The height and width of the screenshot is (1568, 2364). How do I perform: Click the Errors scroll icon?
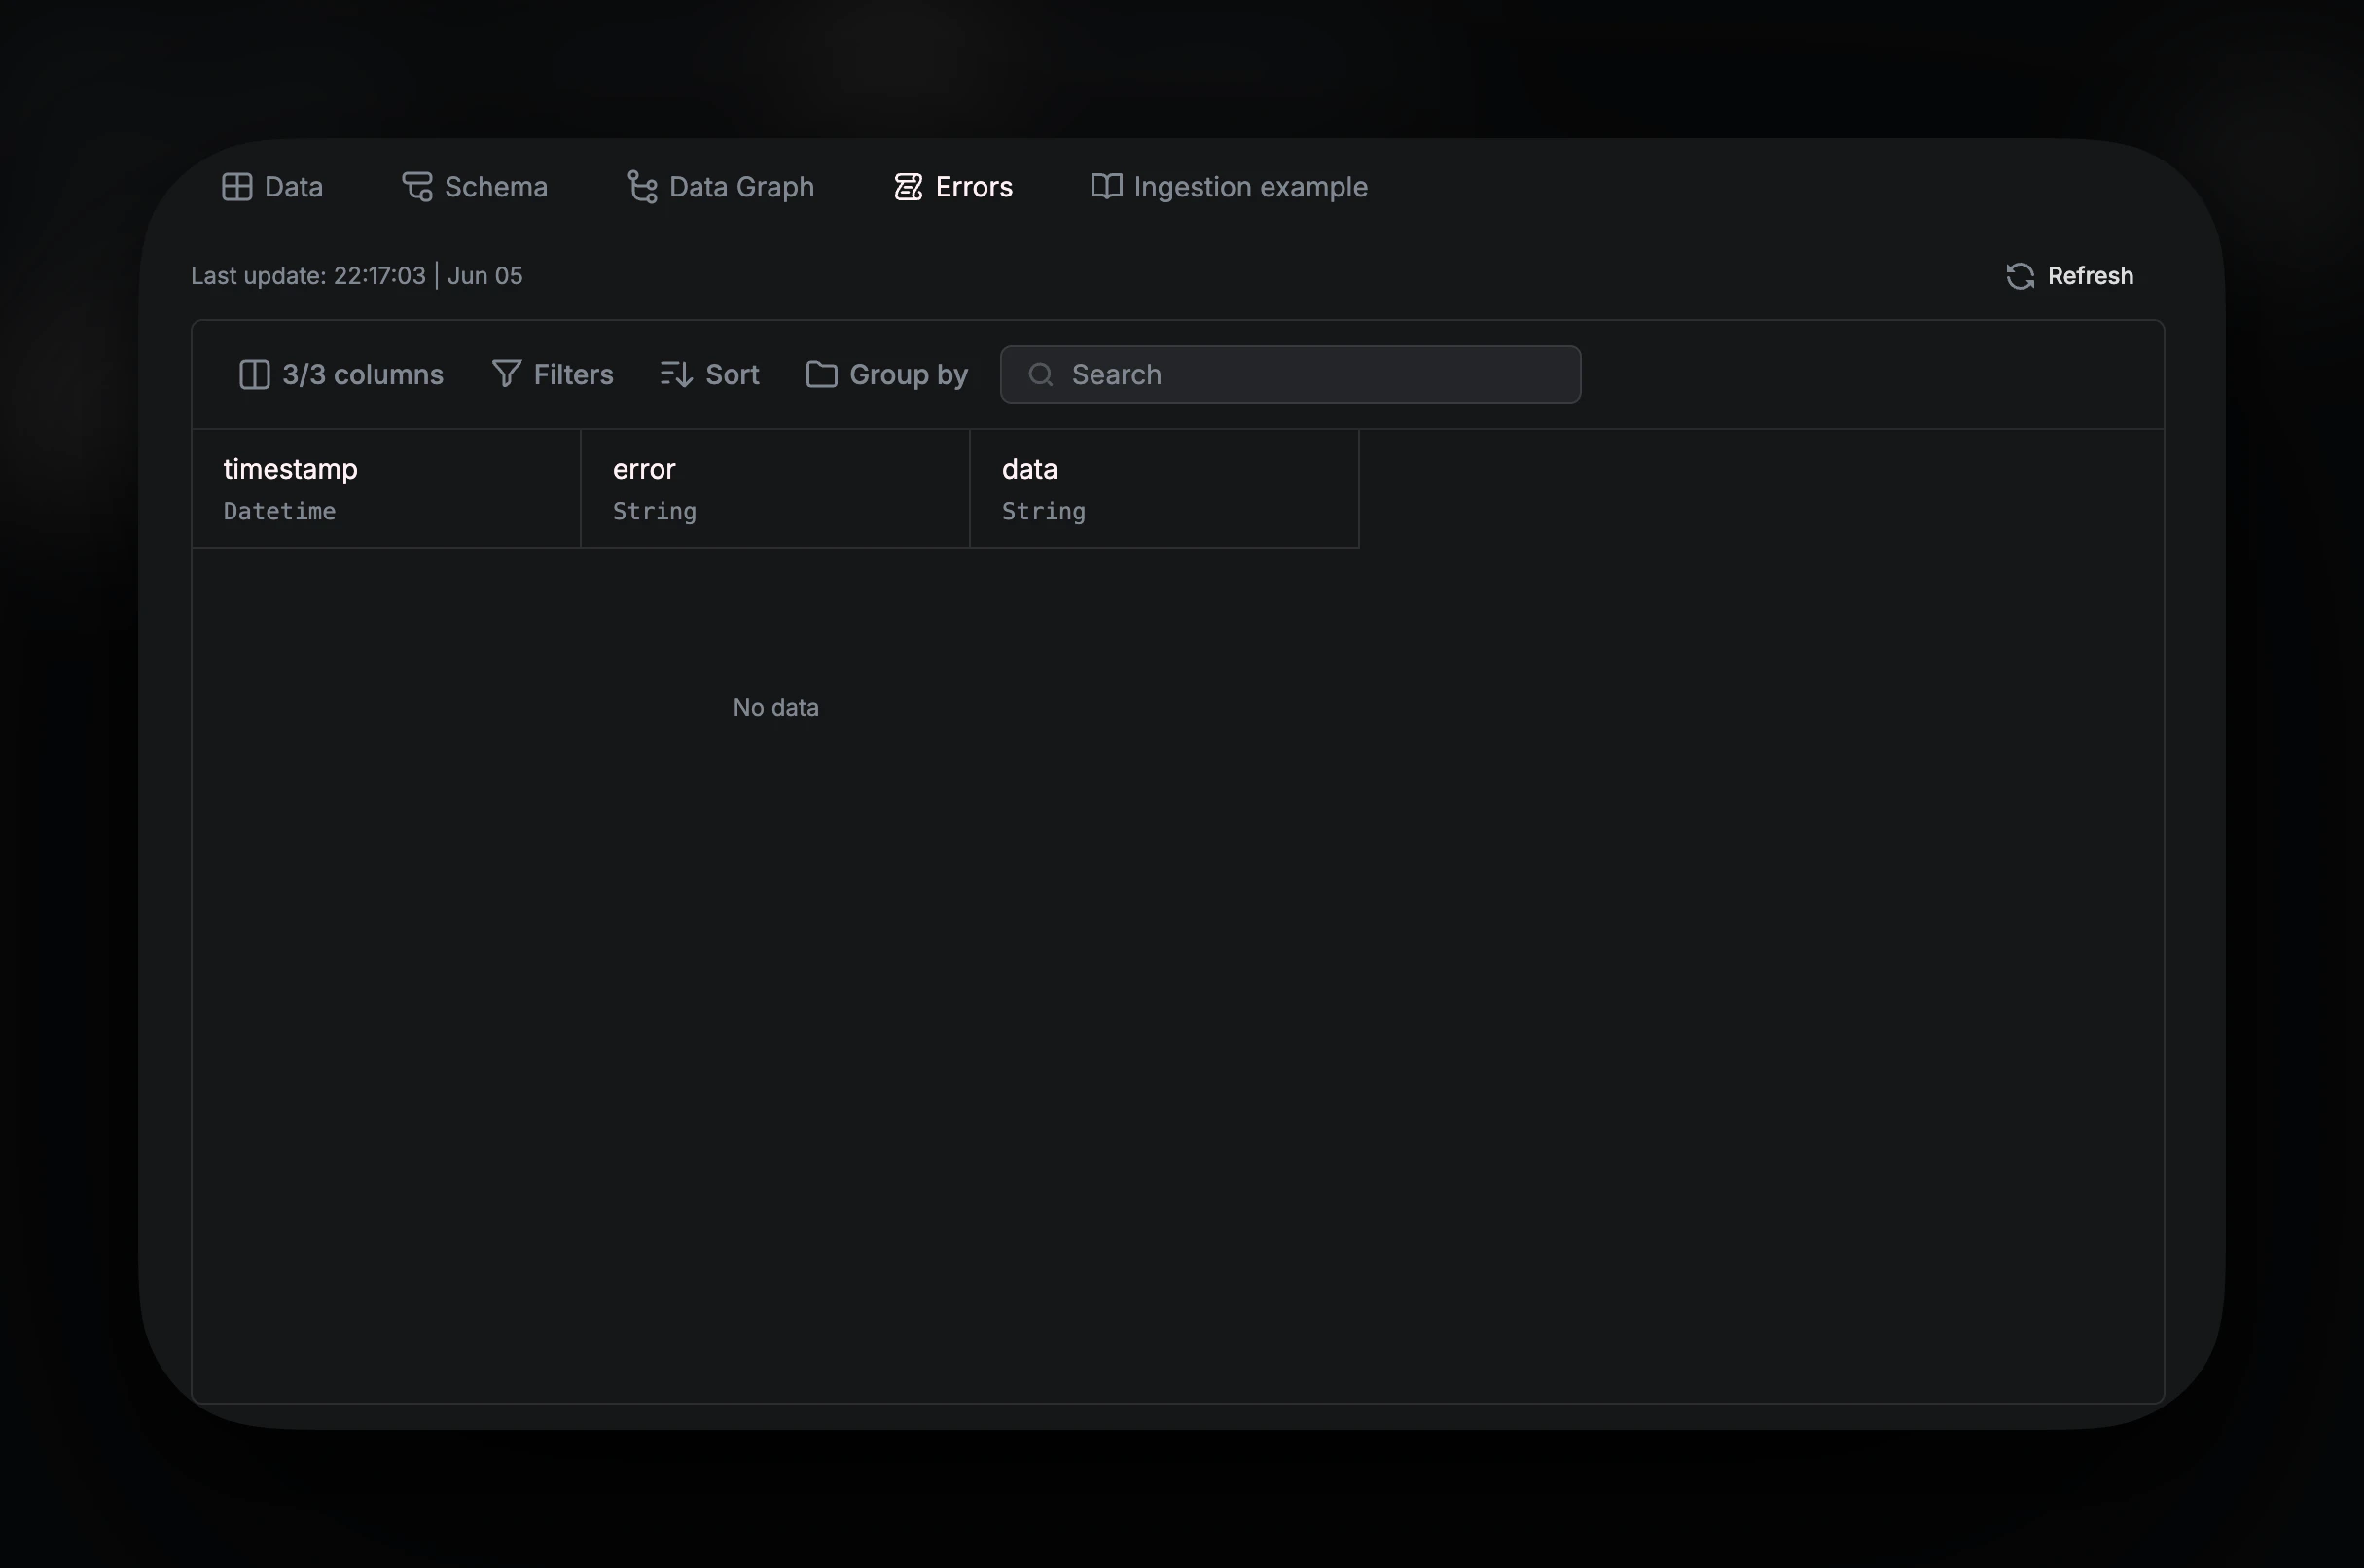coord(908,187)
